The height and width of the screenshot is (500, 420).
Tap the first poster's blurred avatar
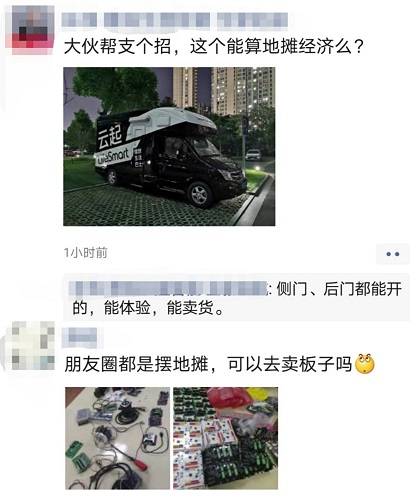30,30
